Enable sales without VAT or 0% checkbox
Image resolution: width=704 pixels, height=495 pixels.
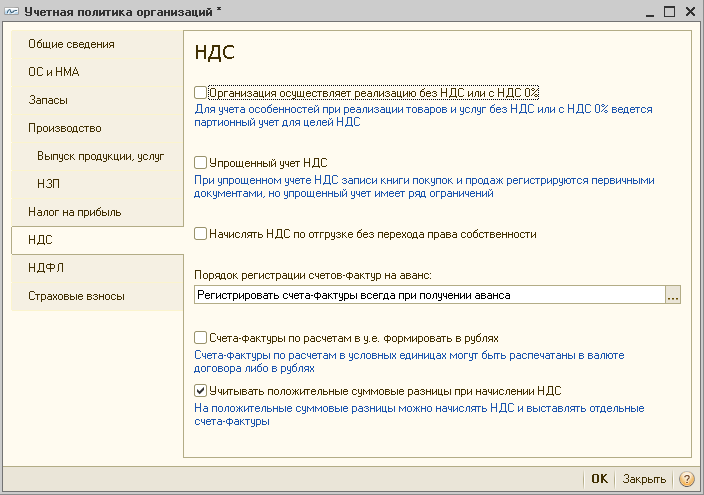tap(200, 93)
